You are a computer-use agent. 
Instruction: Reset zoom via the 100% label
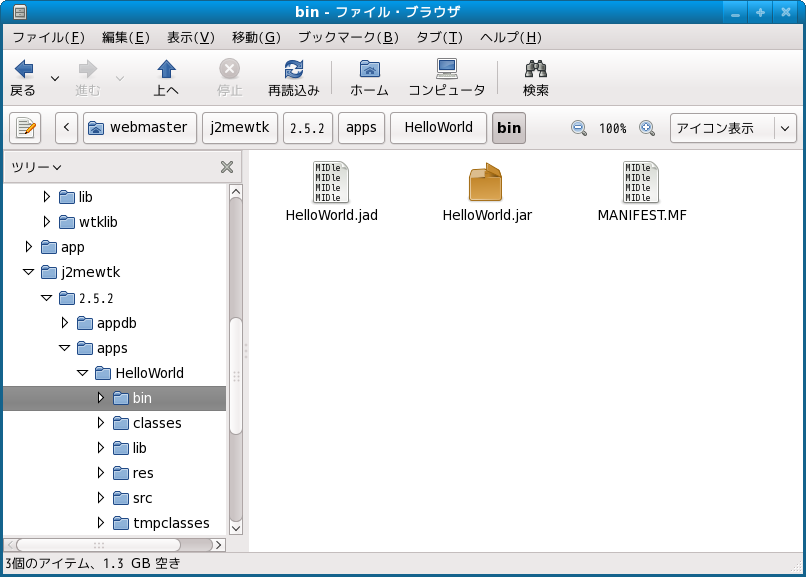[613, 128]
